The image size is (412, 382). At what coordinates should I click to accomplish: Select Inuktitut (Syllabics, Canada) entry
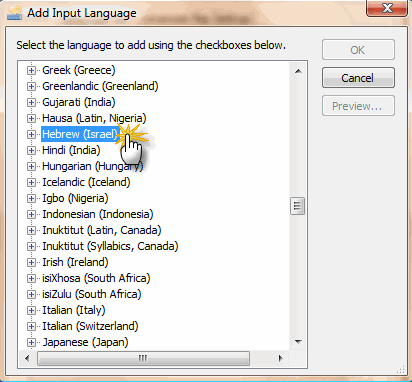110,246
